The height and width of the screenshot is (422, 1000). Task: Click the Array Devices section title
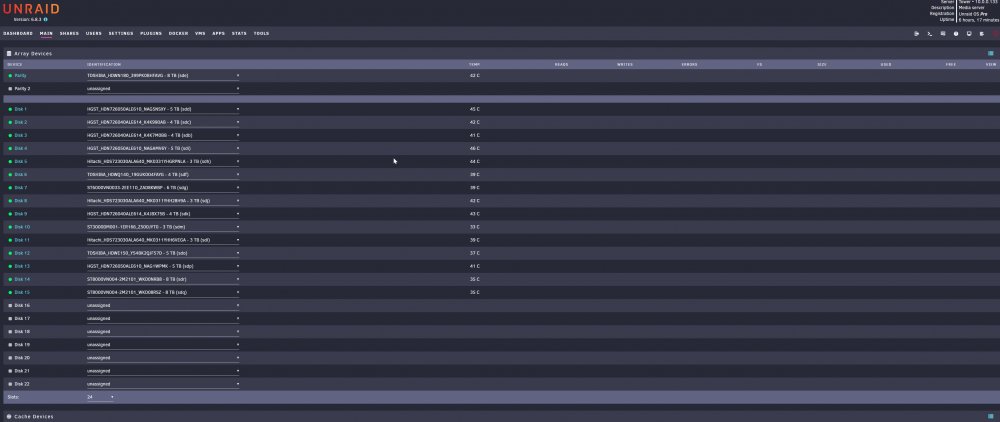(33, 54)
